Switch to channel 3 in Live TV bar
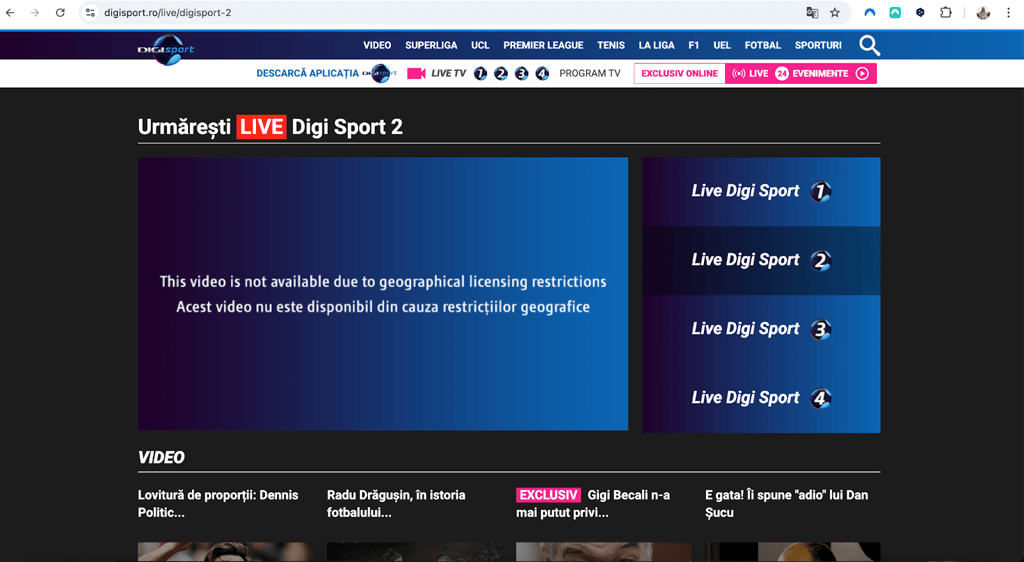Screen dimensions: 1024x562 pyautogui.click(x=521, y=74)
